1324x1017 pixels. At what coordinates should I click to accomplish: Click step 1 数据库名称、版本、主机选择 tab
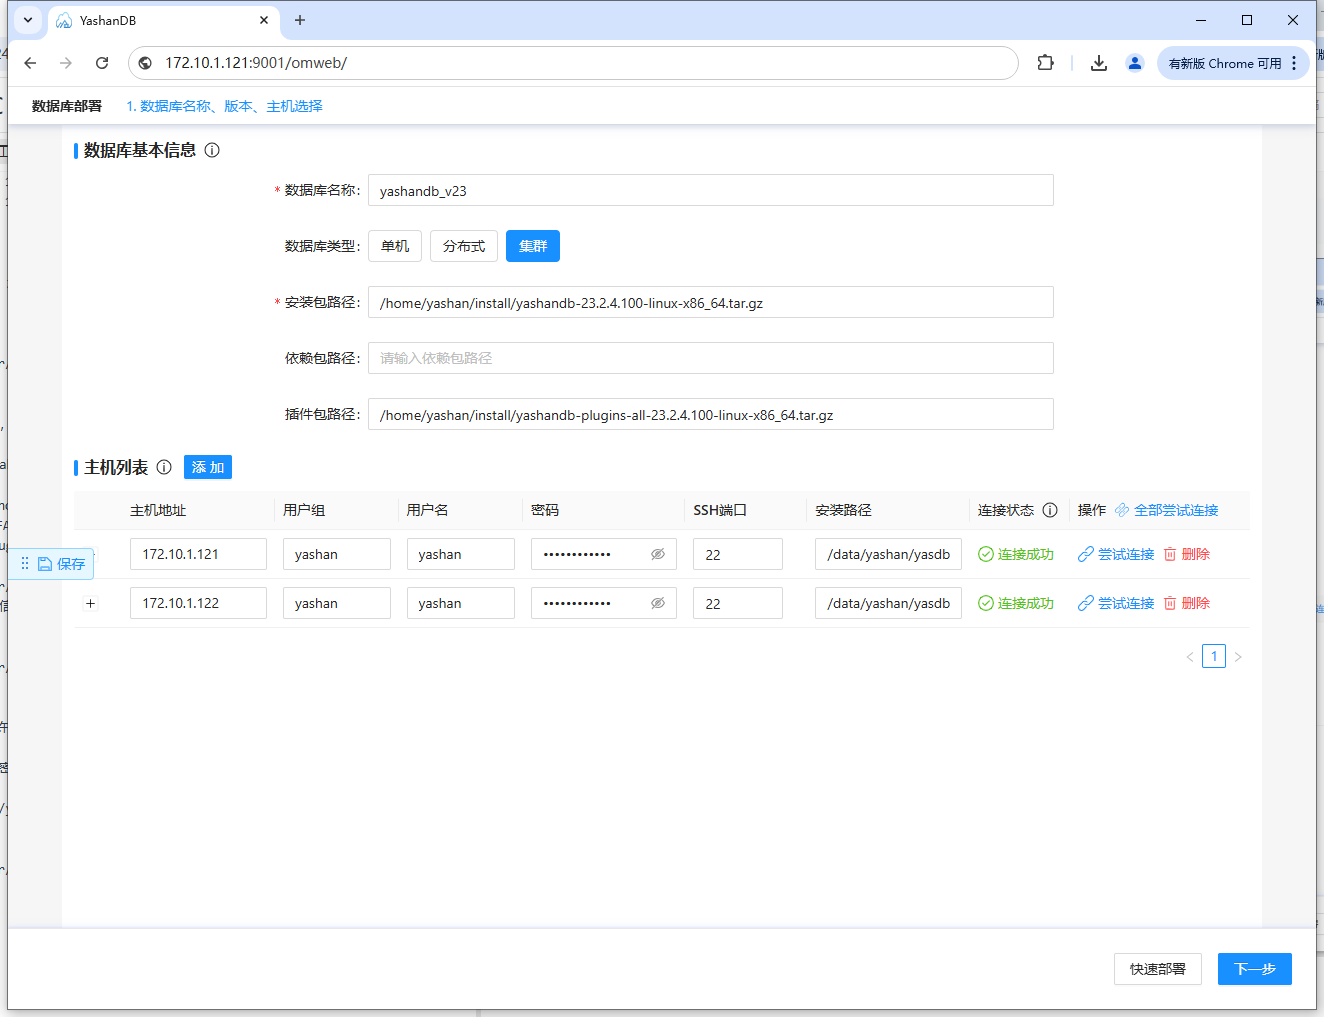tap(224, 106)
